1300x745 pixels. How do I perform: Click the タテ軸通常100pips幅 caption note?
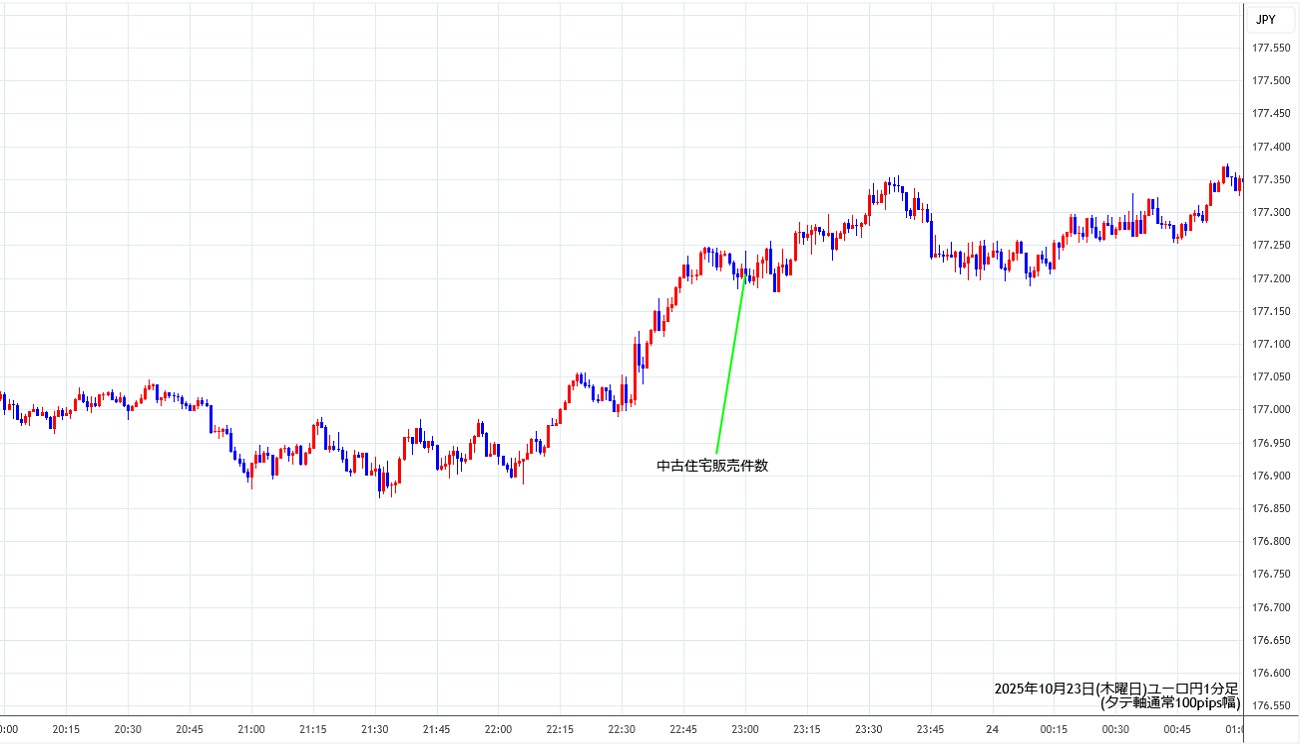pyautogui.click(x=1170, y=703)
